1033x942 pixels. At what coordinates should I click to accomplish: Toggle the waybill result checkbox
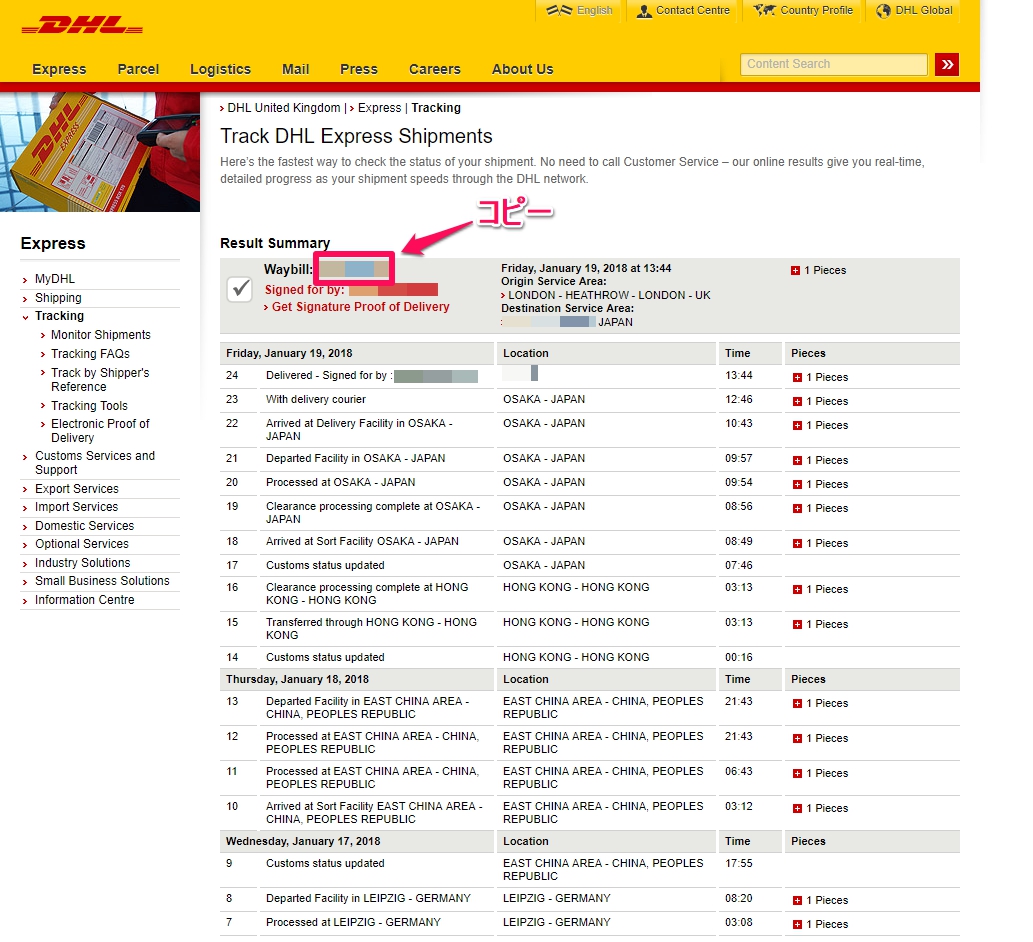[240, 289]
